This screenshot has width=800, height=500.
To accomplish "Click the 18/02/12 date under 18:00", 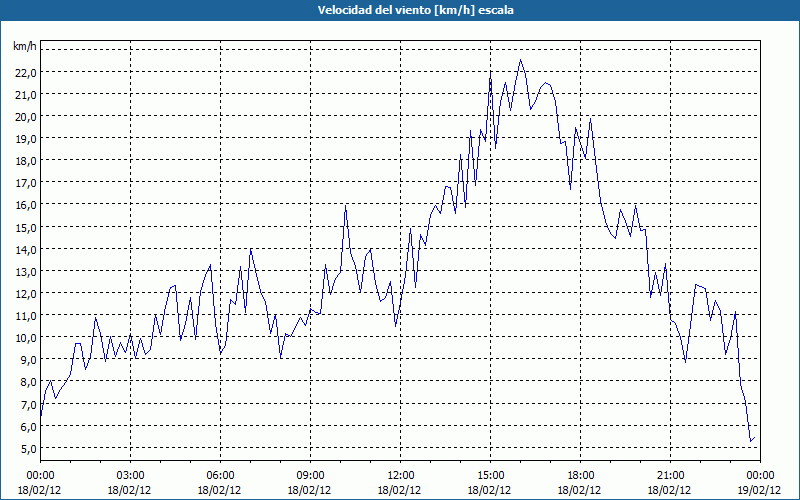I will pos(580,490).
